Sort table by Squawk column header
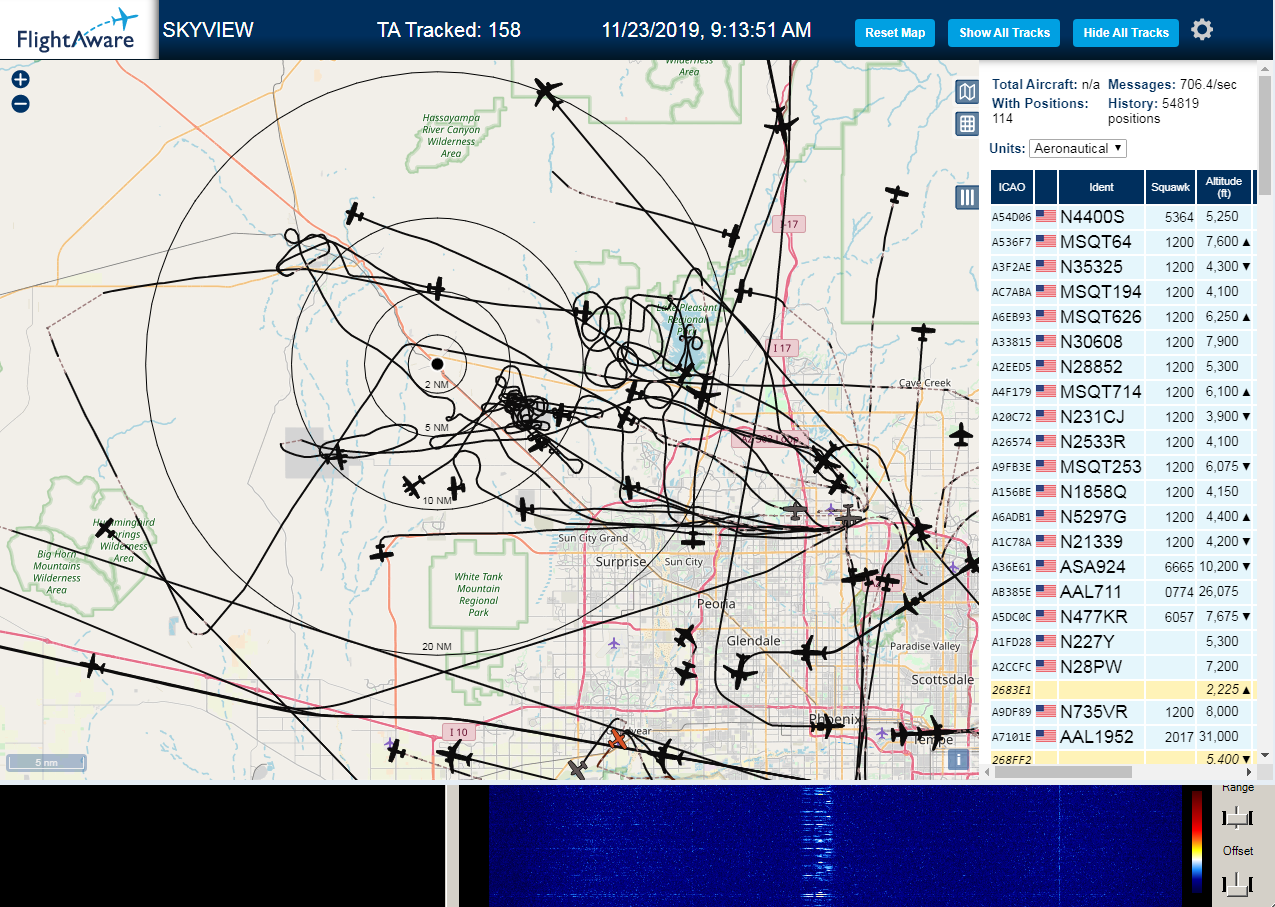 1170,187
